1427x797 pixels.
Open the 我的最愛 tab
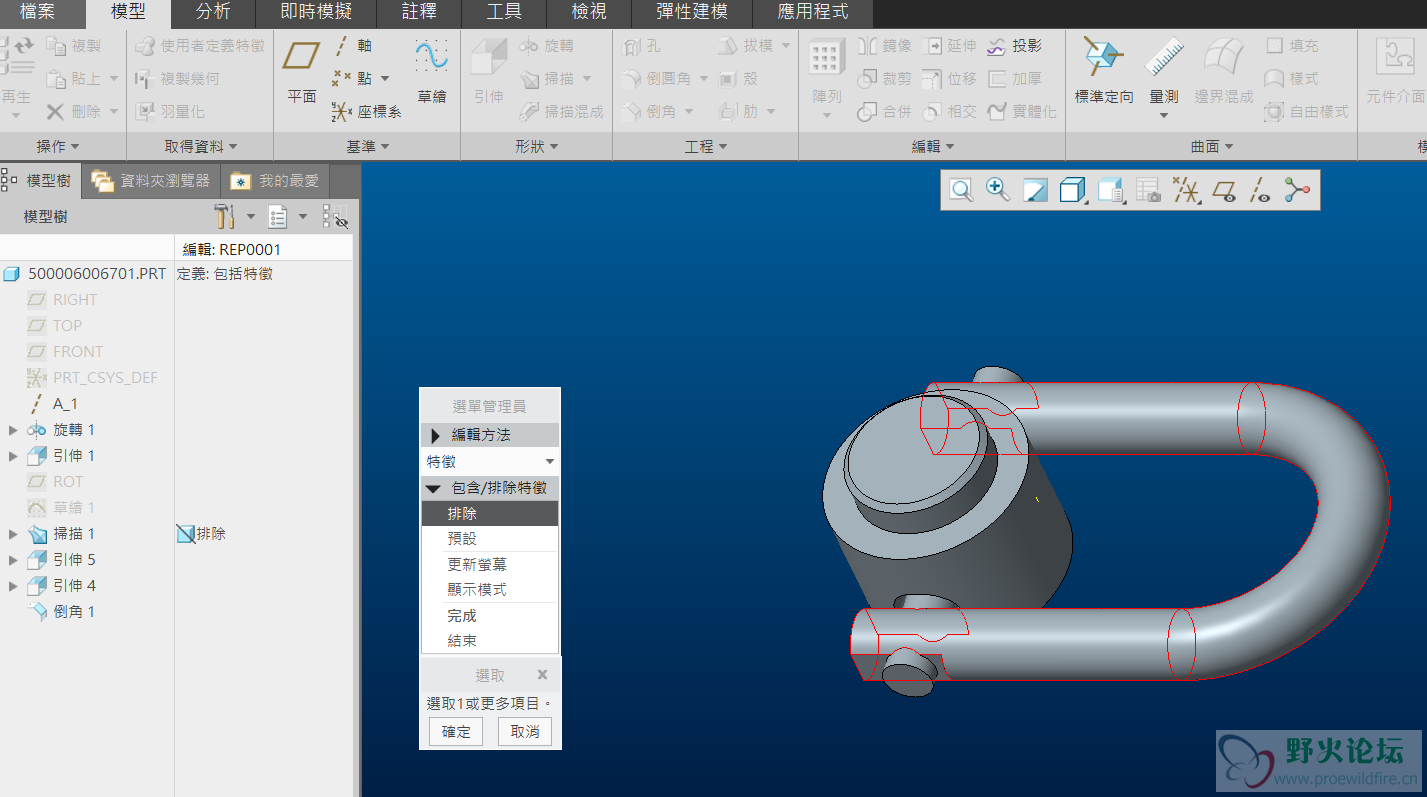[275, 181]
